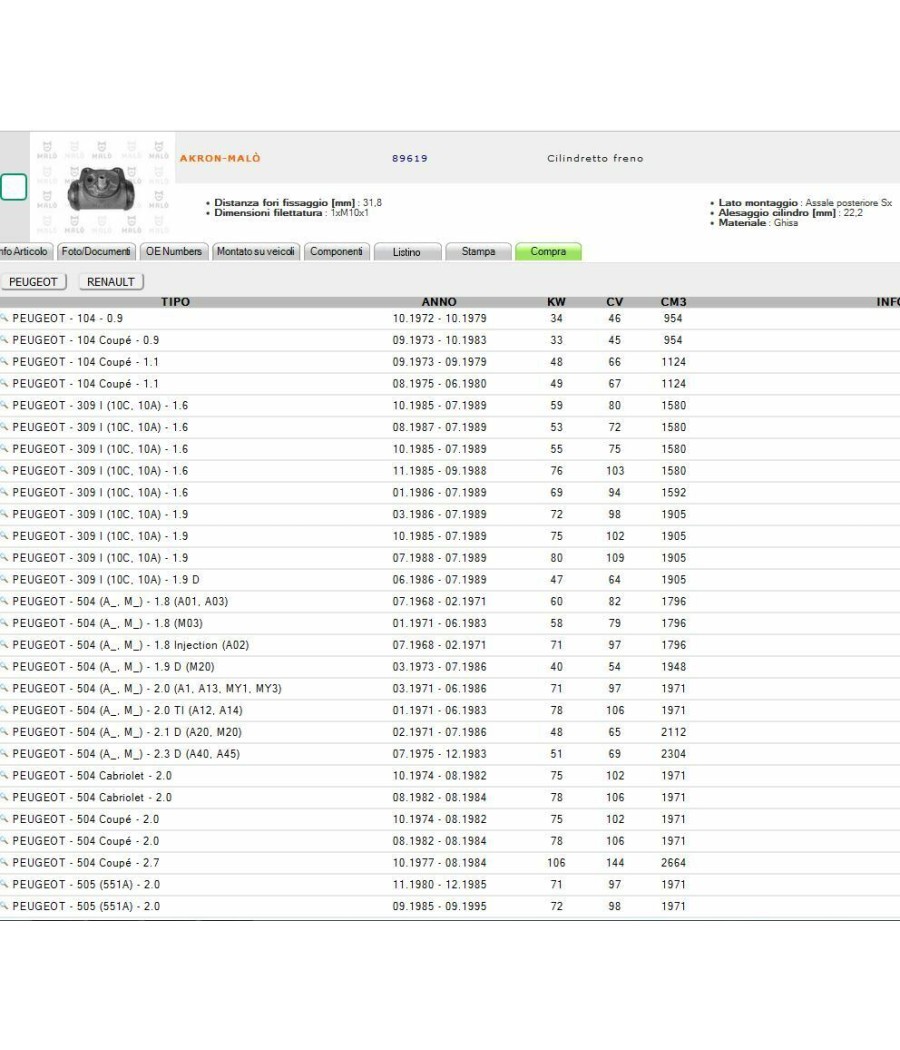The width and height of the screenshot is (900, 1050).
Task: Click the KW column header
Action: (x=556, y=302)
